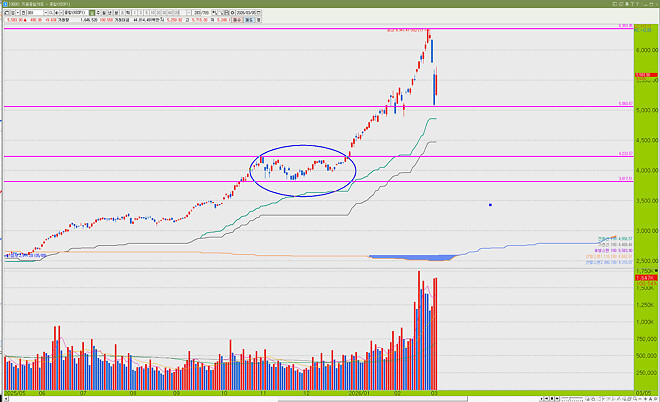The width and height of the screenshot is (660, 402).
Task: Switch chart to yearly (년) period
Action: point(109,13)
